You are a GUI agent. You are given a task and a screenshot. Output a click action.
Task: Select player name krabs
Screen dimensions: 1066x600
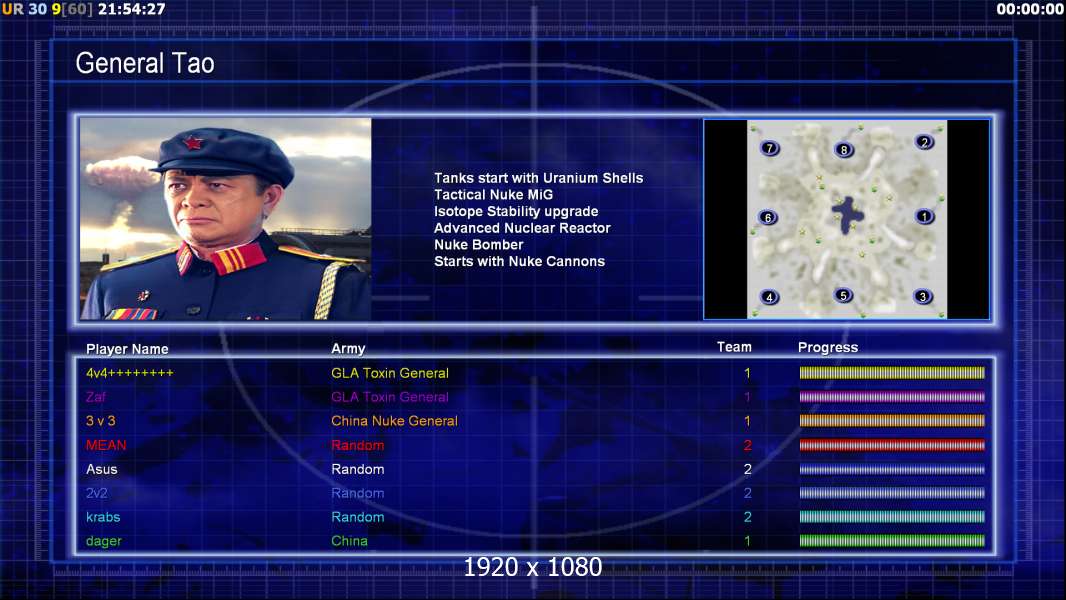point(103,517)
